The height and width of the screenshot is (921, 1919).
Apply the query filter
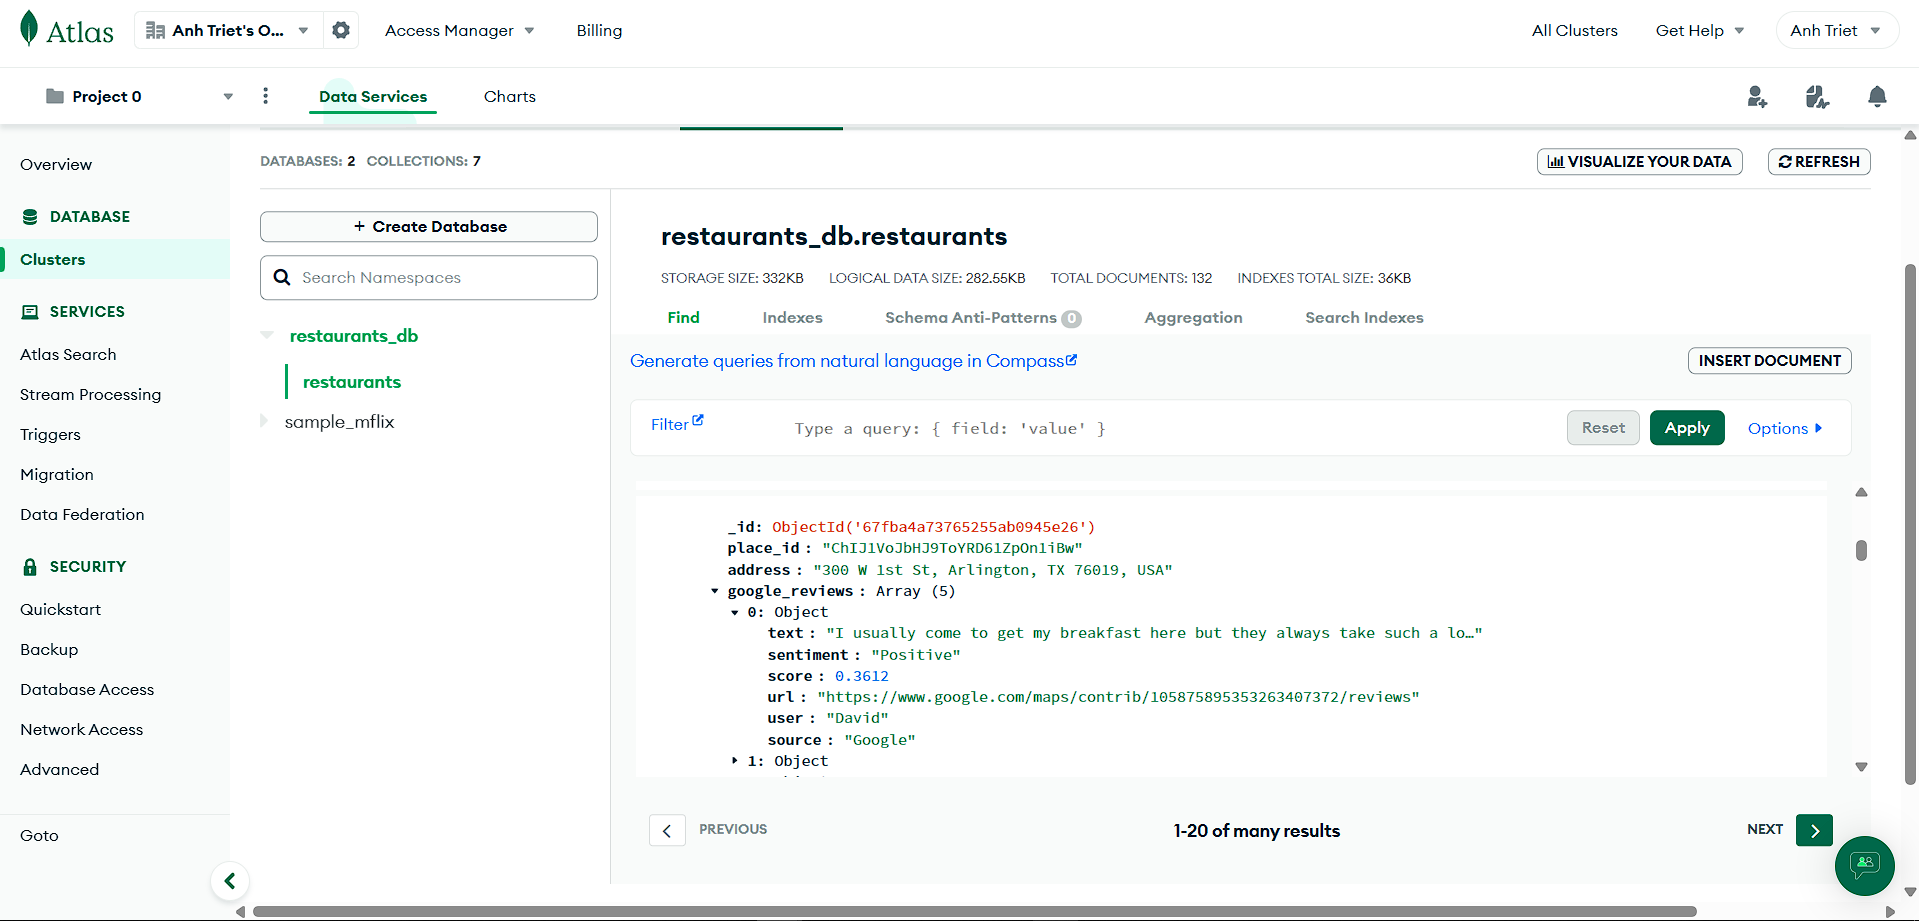coord(1687,428)
